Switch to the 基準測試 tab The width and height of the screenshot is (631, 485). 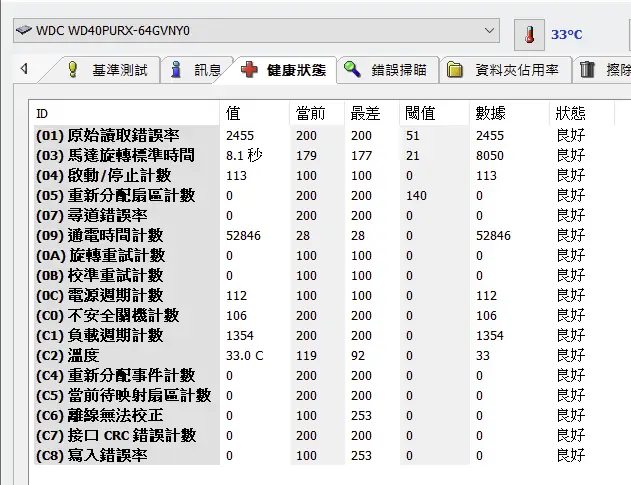pos(119,70)
